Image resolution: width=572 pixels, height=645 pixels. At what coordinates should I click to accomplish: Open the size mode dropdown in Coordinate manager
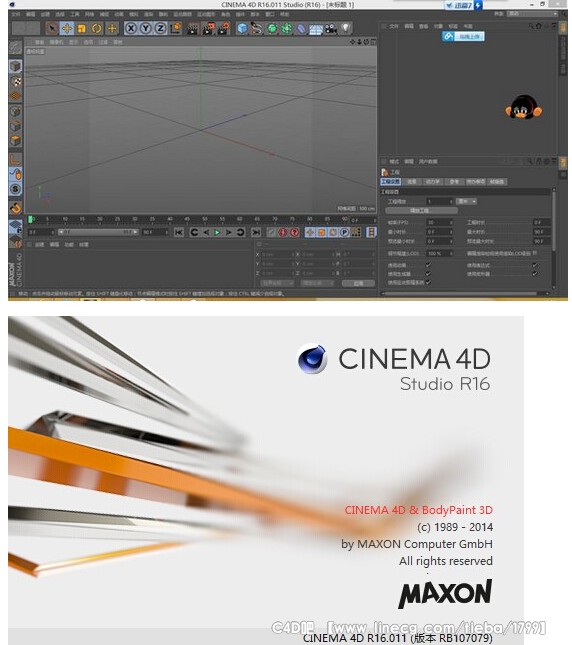tap(318, 283)
